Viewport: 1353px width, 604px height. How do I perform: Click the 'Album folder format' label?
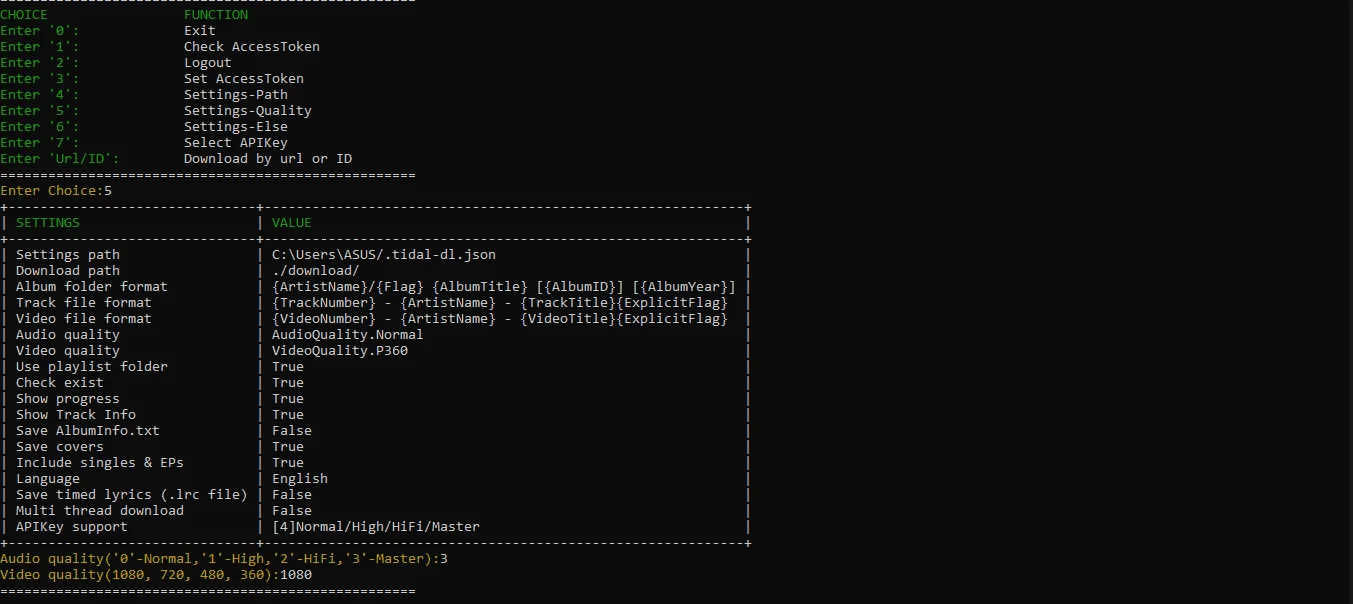click(92, 287)
